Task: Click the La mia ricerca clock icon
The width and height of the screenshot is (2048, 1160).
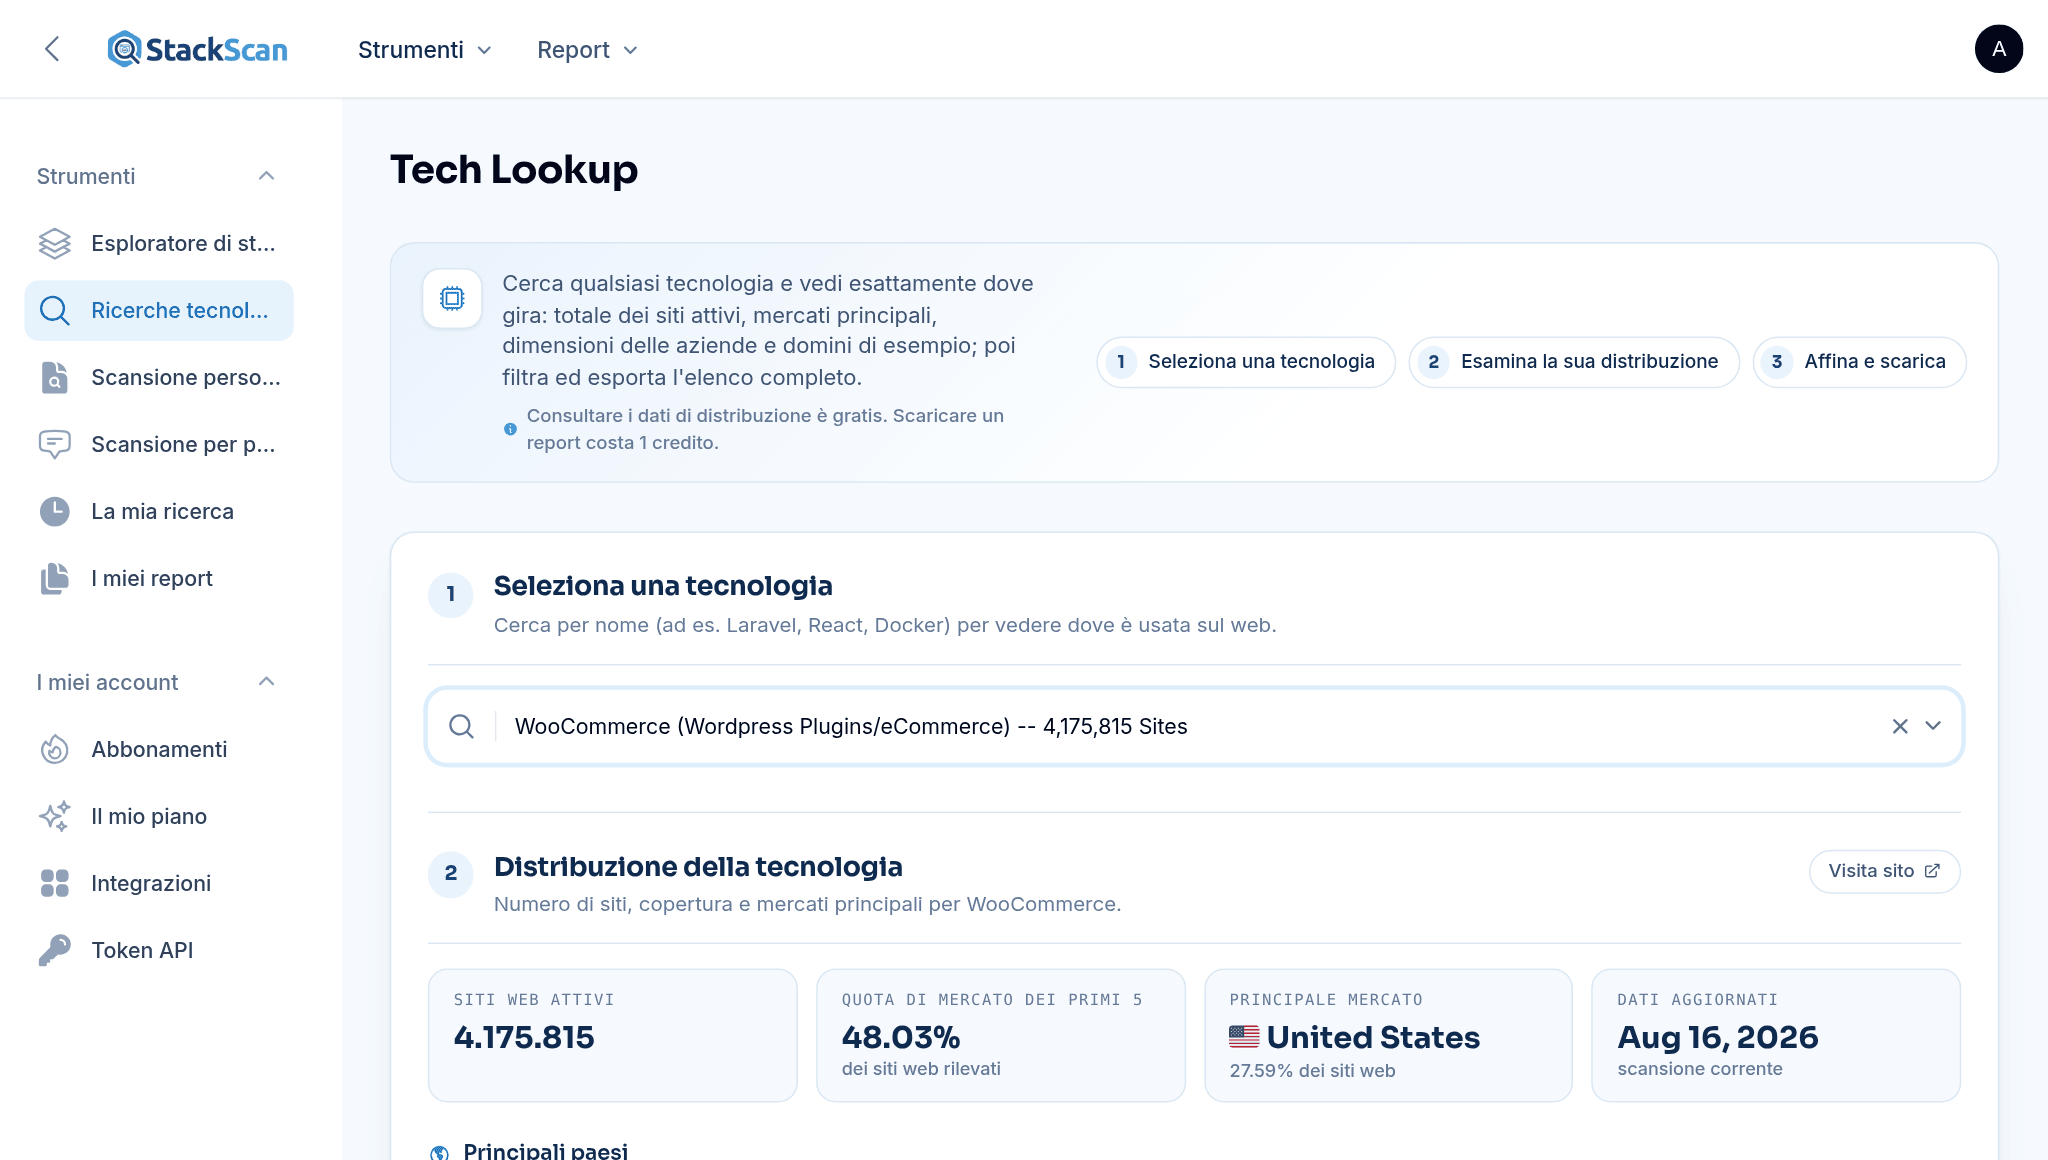Action: click(54, 511)
